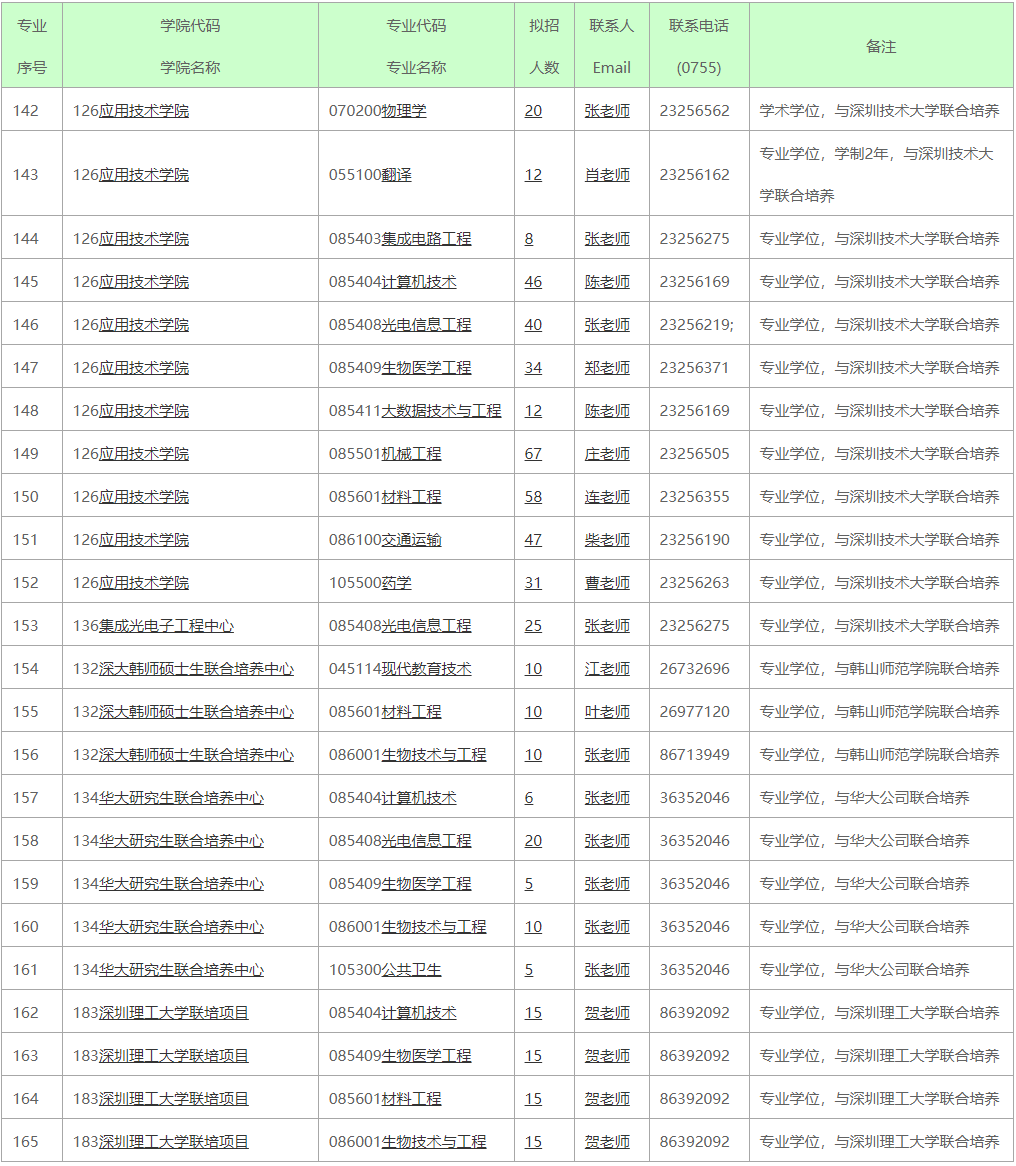Viewport: 1016px width, 1166px height.
Task: Select remark 与华大公司联合培养 in row 157
Action: point(902,798)
